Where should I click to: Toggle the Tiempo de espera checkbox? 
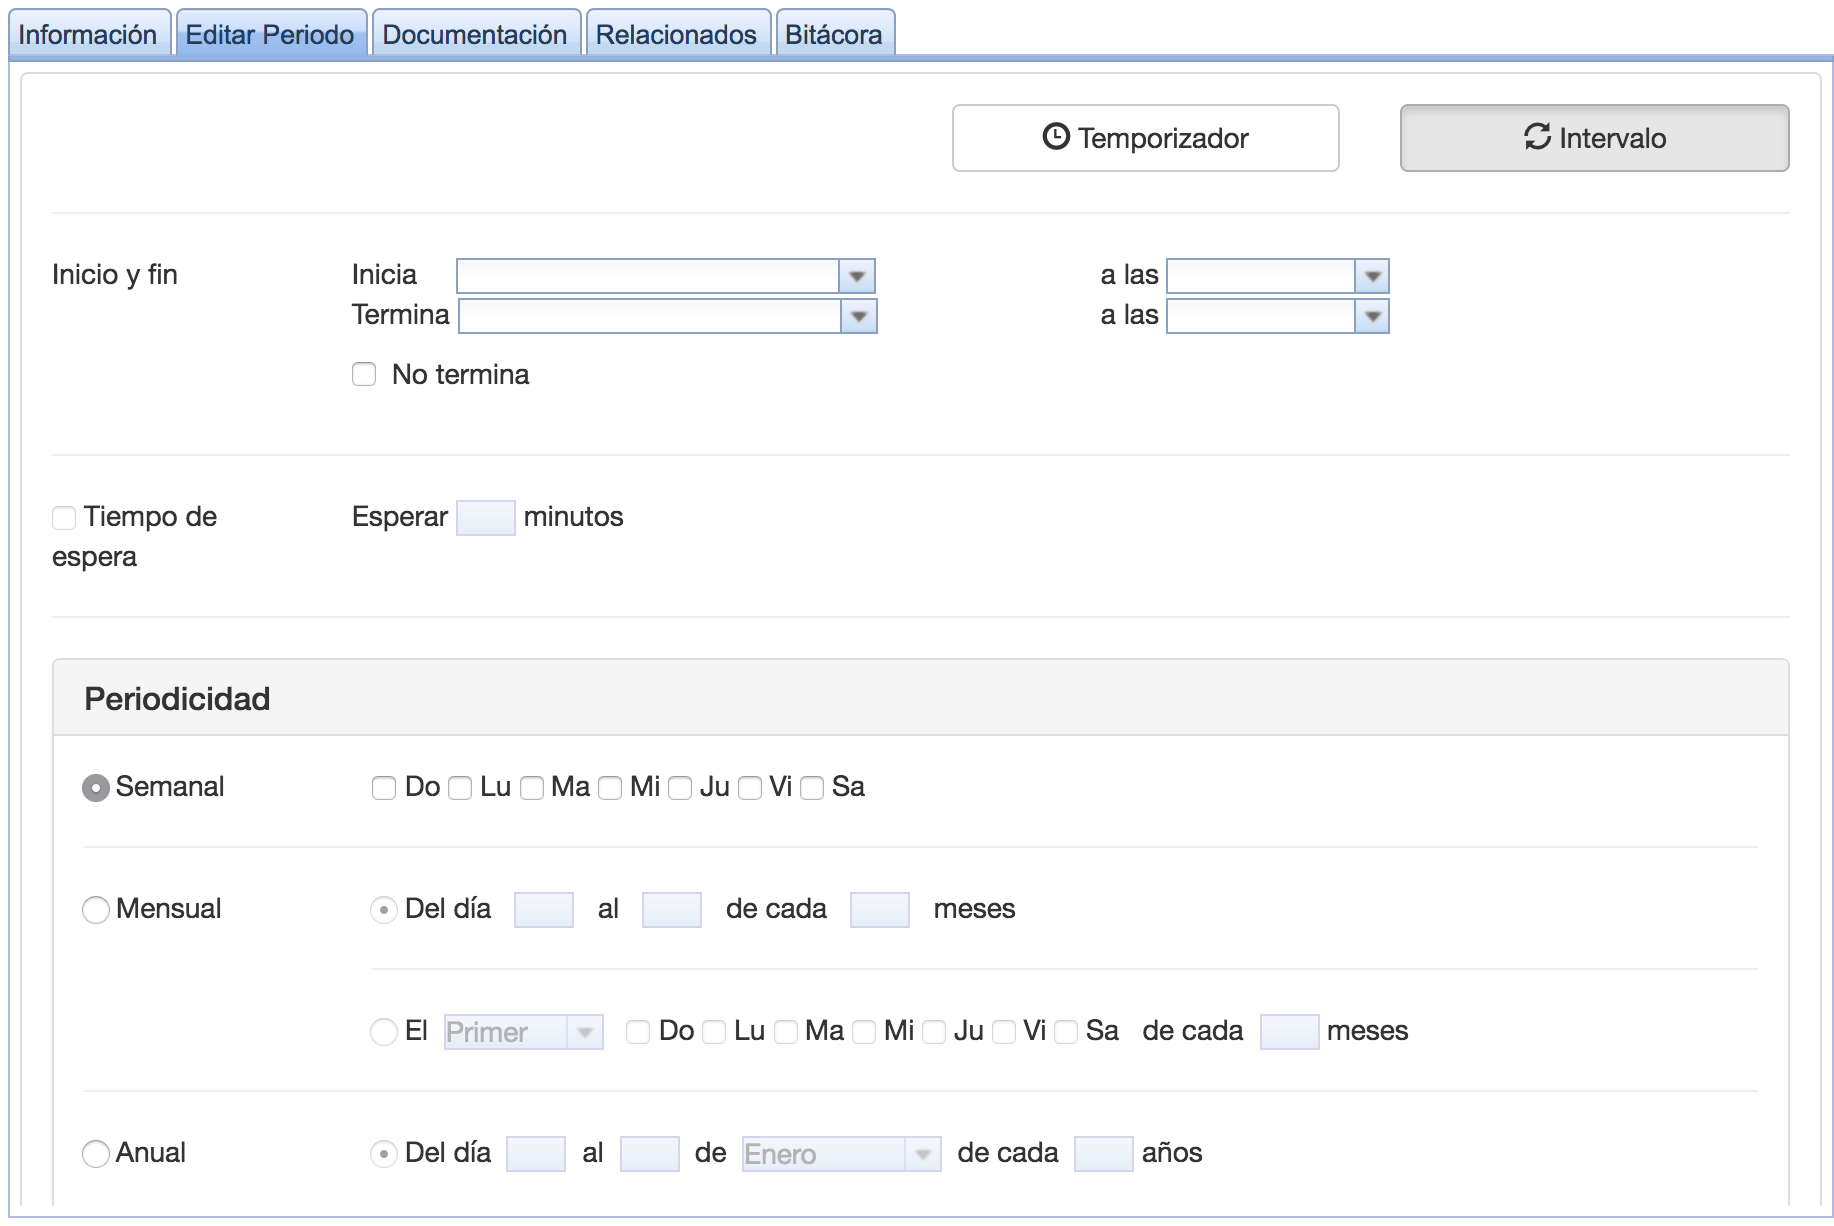[x=64, y=517]
